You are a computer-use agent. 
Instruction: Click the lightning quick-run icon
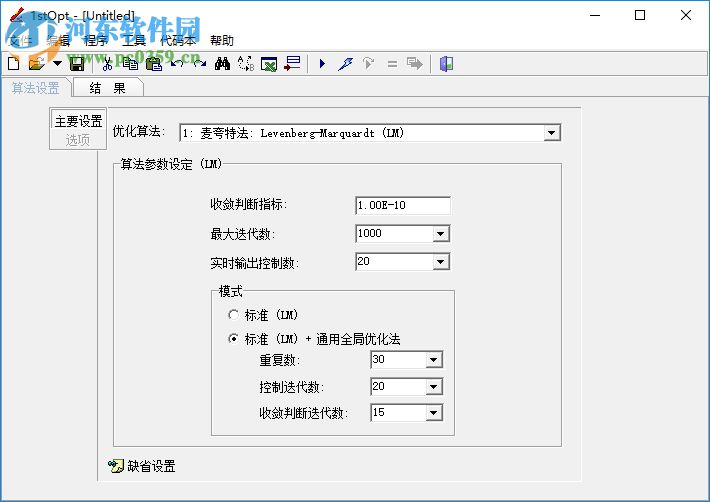click(345, 64)
